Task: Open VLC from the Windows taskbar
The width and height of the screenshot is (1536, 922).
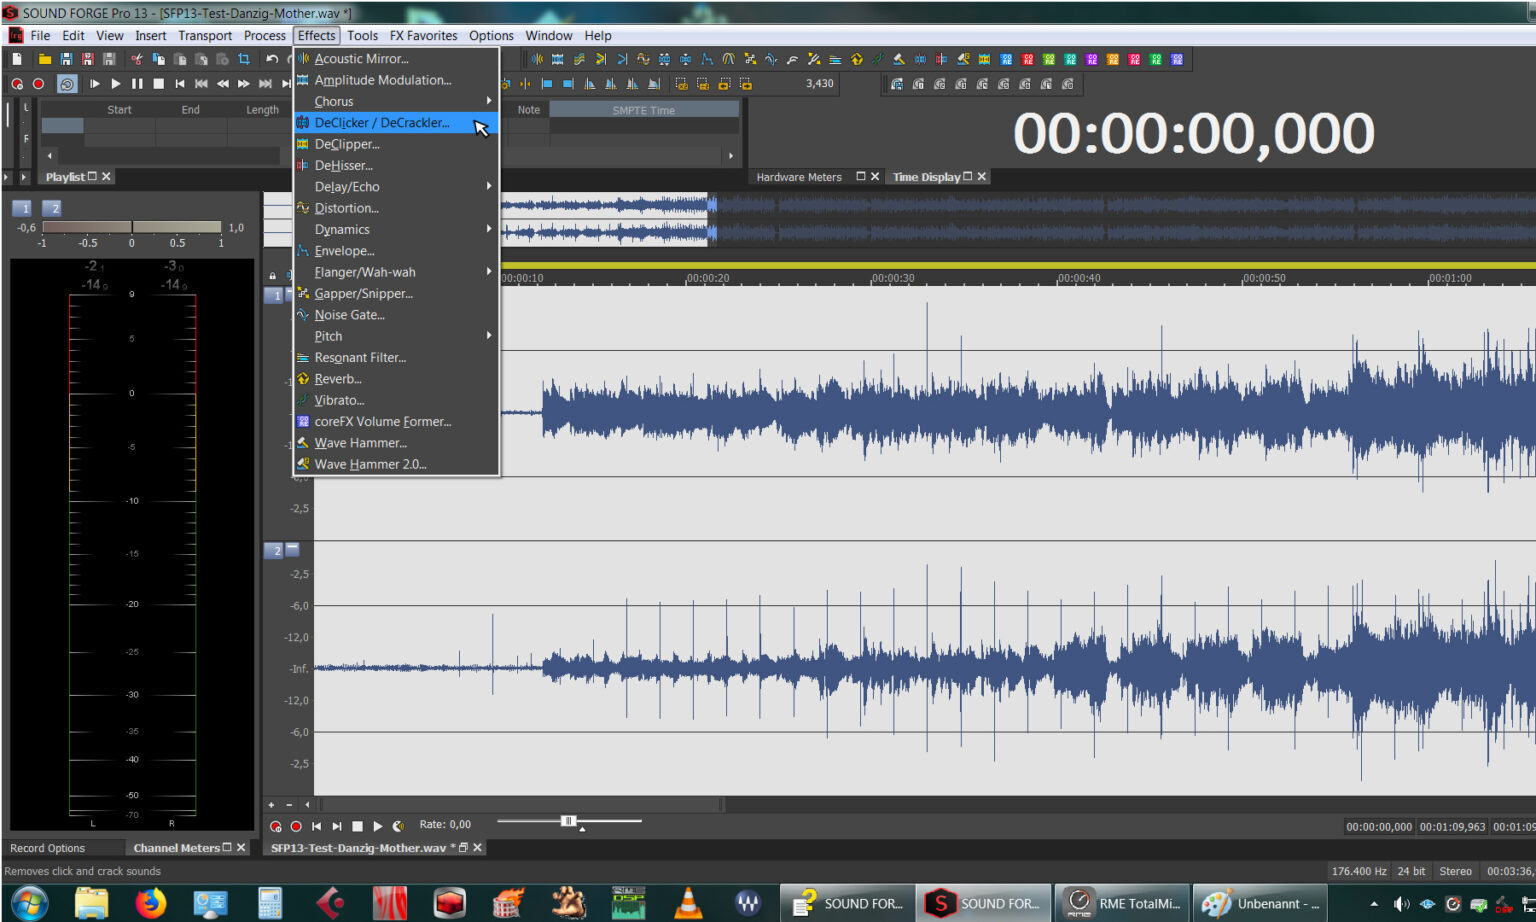Action: point(688,903)
